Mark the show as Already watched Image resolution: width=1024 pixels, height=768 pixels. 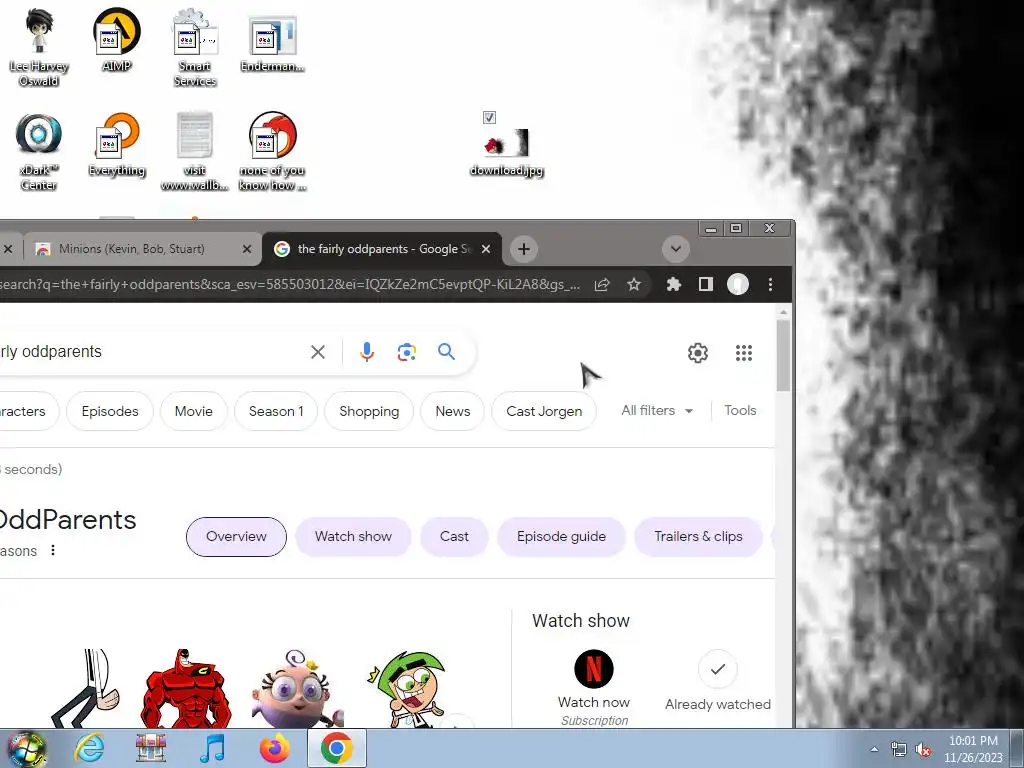(718, 680)
